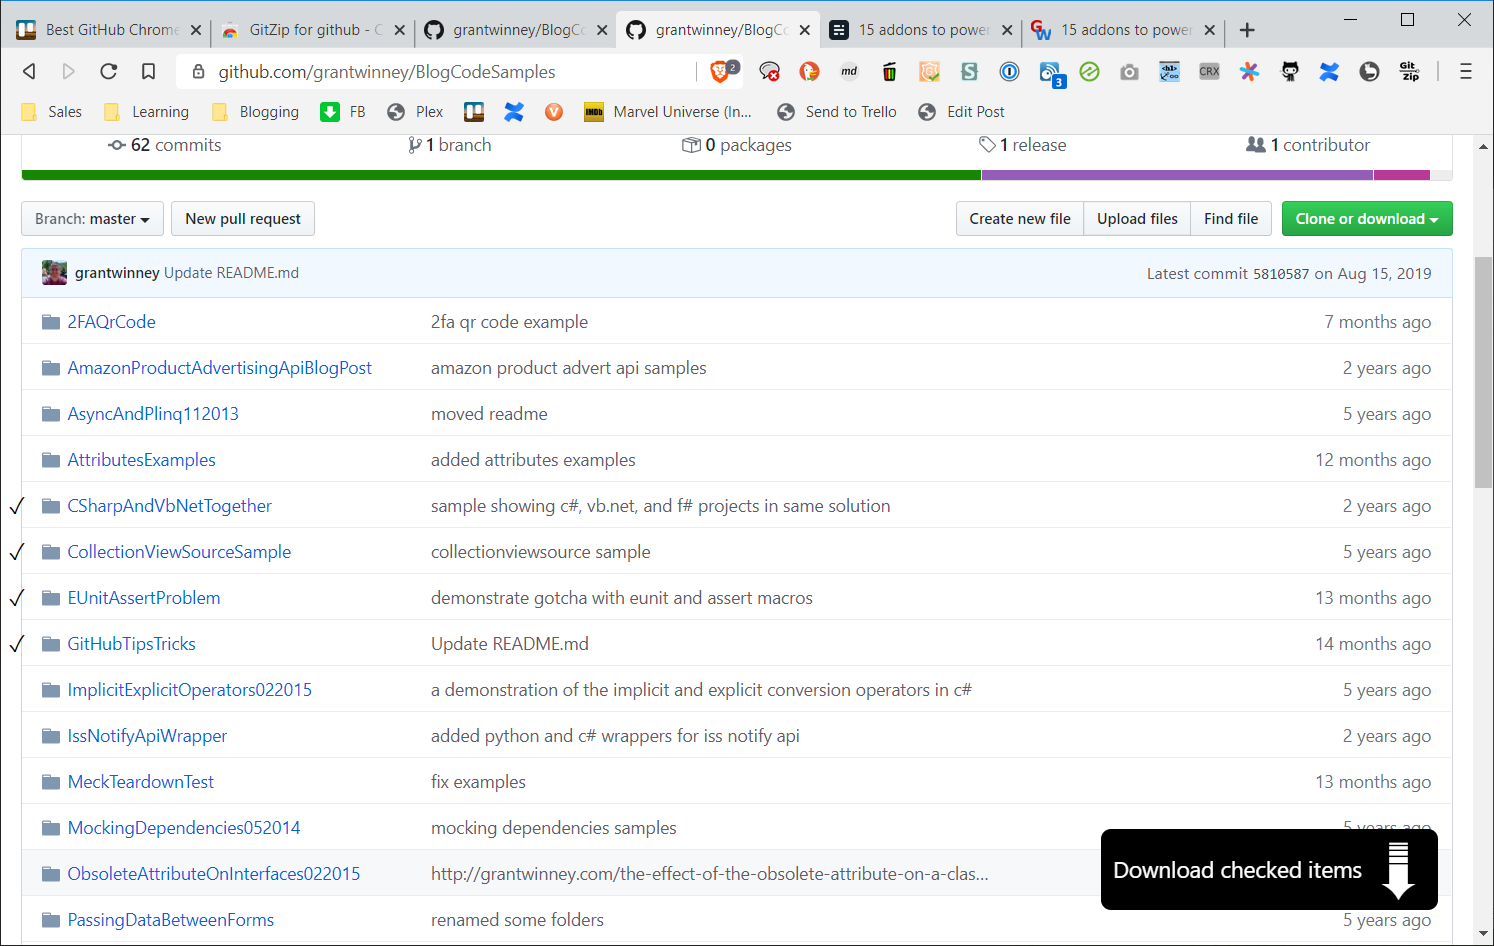Click the camera screenshot extension icon
Viewport: 1494px width, 946px height.
point(1129,71)
